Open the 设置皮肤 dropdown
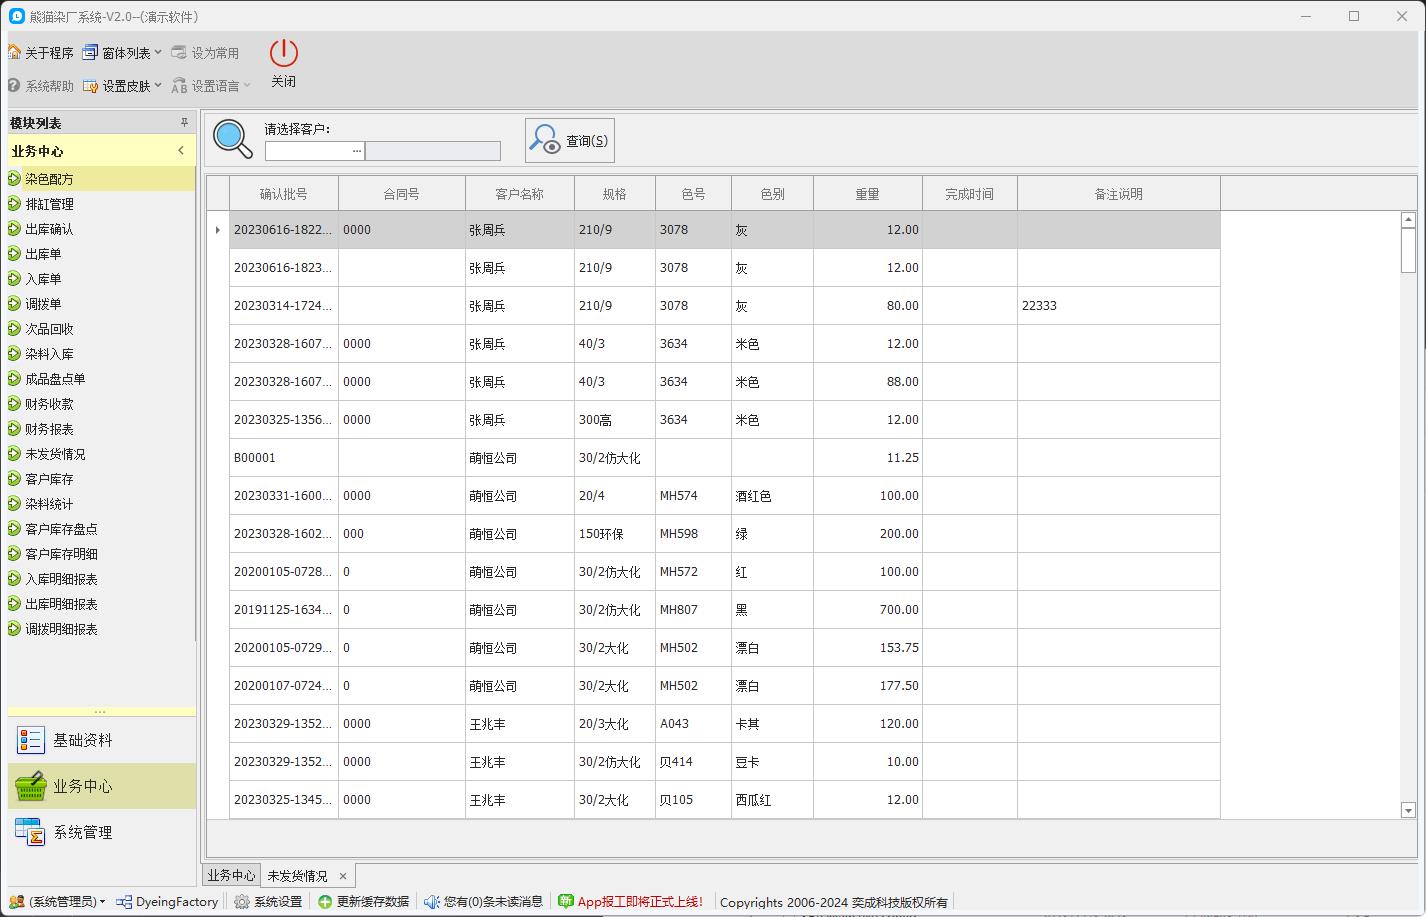This screenshot has width=1426, height=917. click(122, 86)
